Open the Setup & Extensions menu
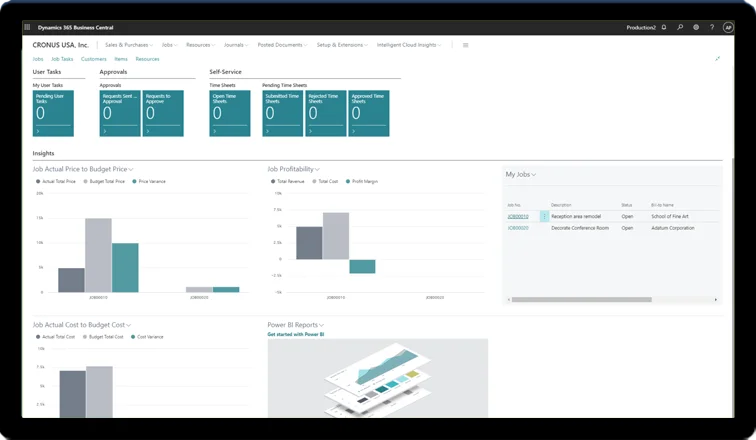The height and width of the screenshot is (440, 756). [342, 45]
